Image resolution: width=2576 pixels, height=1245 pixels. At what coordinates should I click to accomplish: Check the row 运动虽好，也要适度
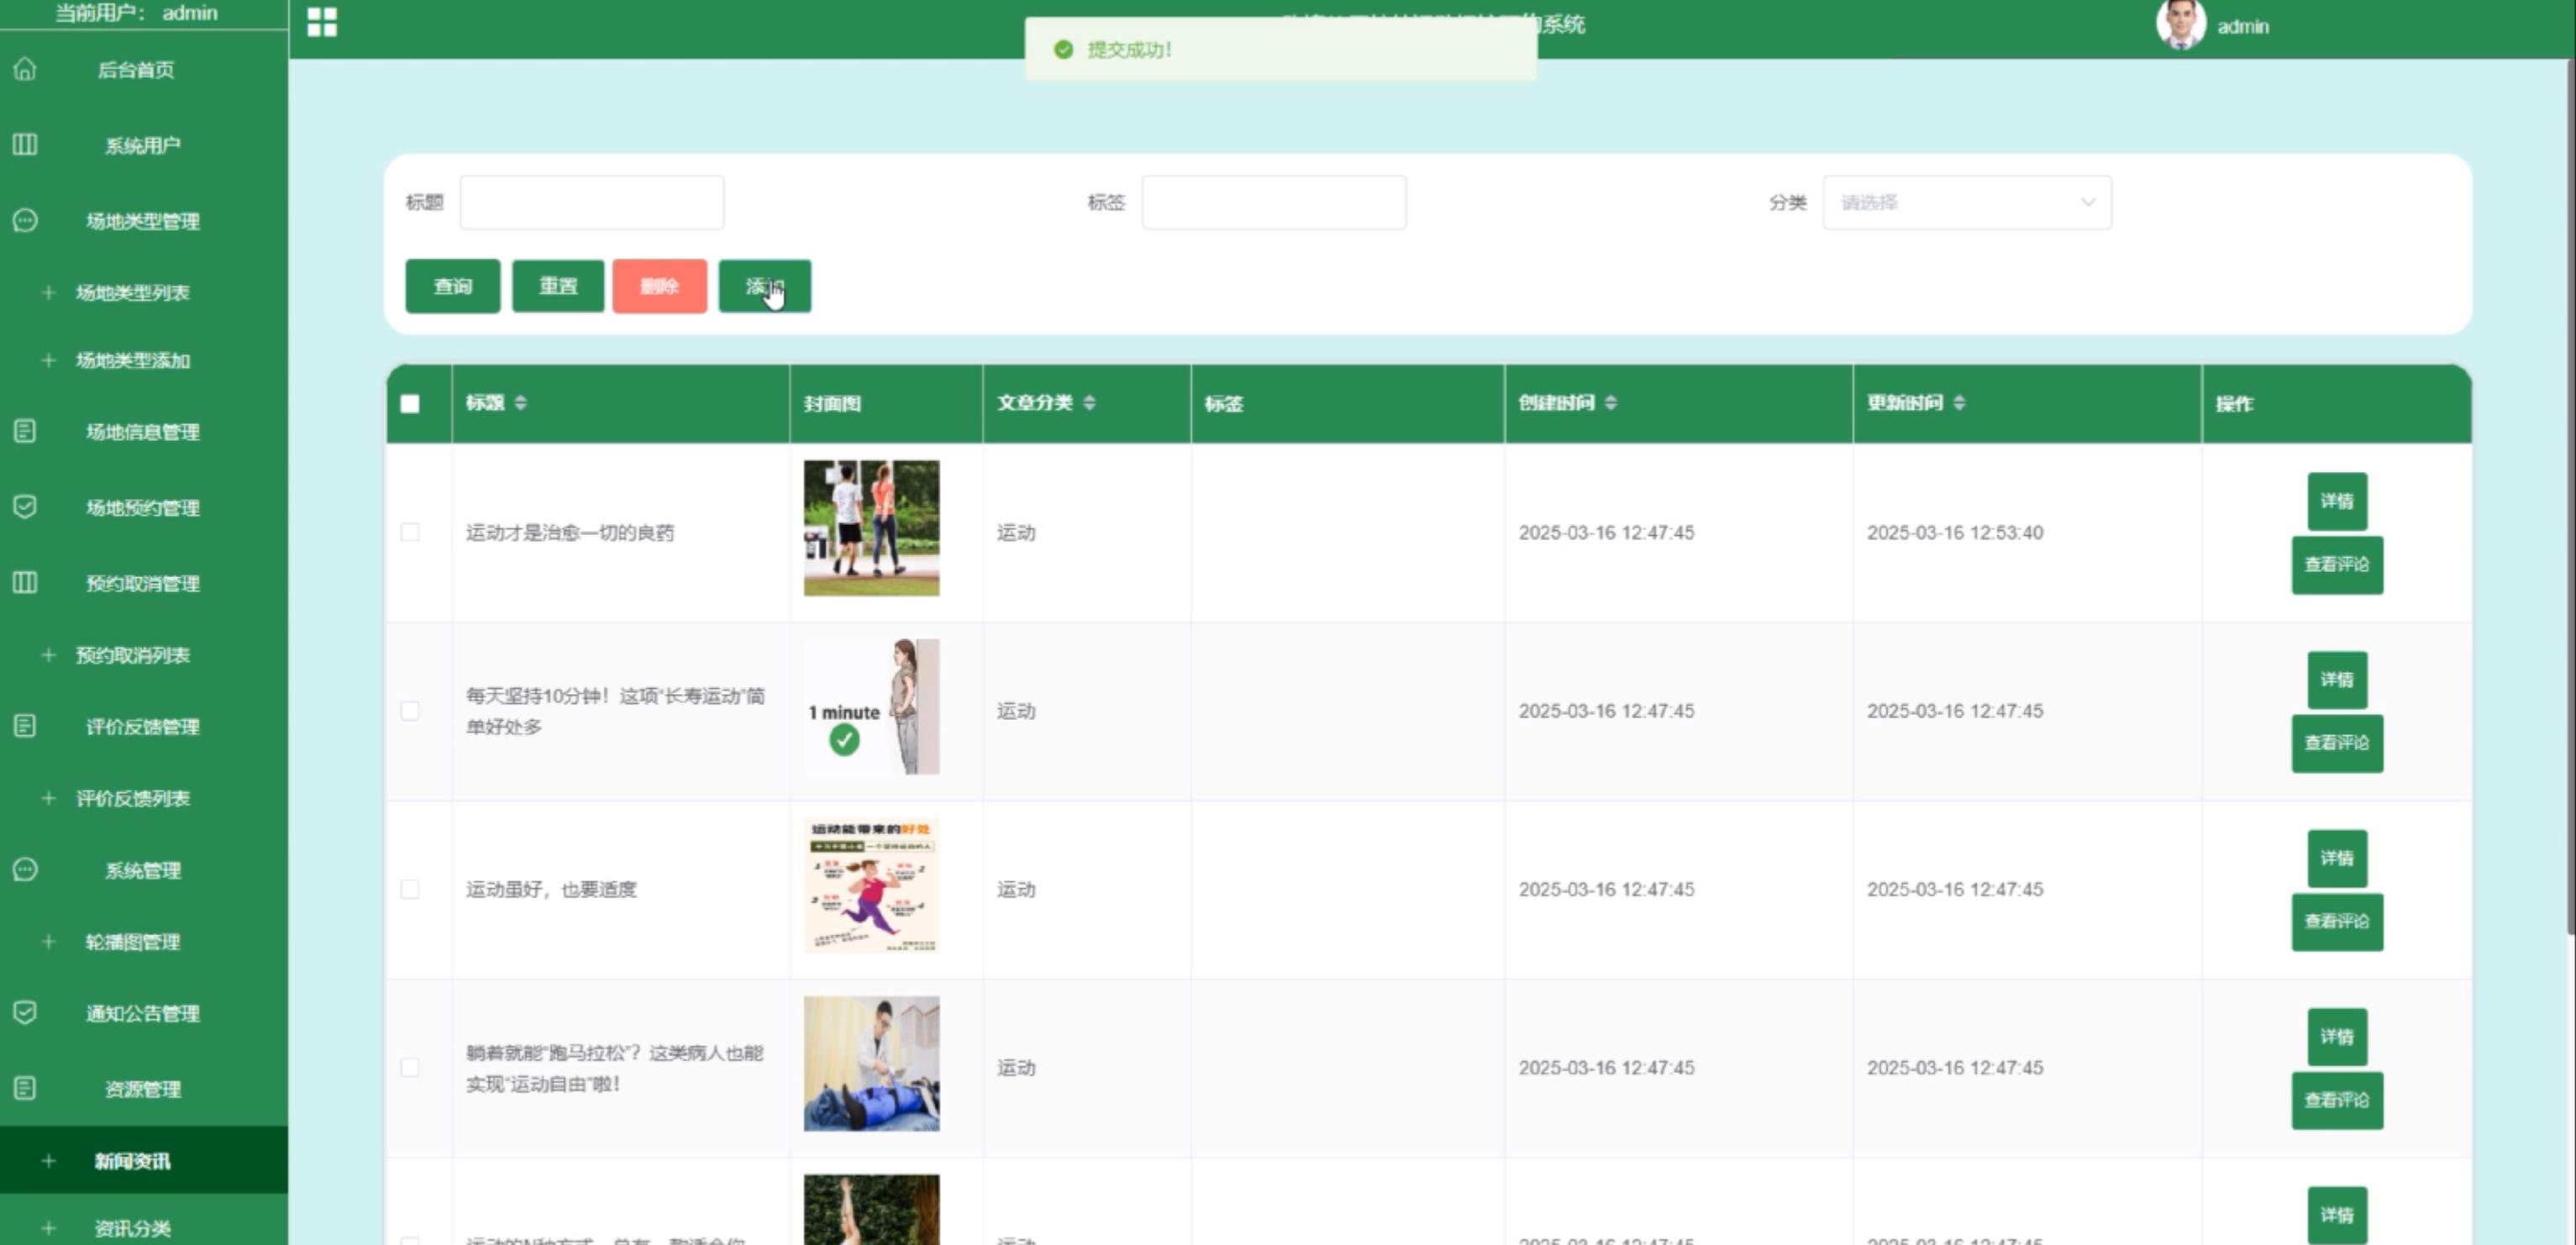coord(410,889)
